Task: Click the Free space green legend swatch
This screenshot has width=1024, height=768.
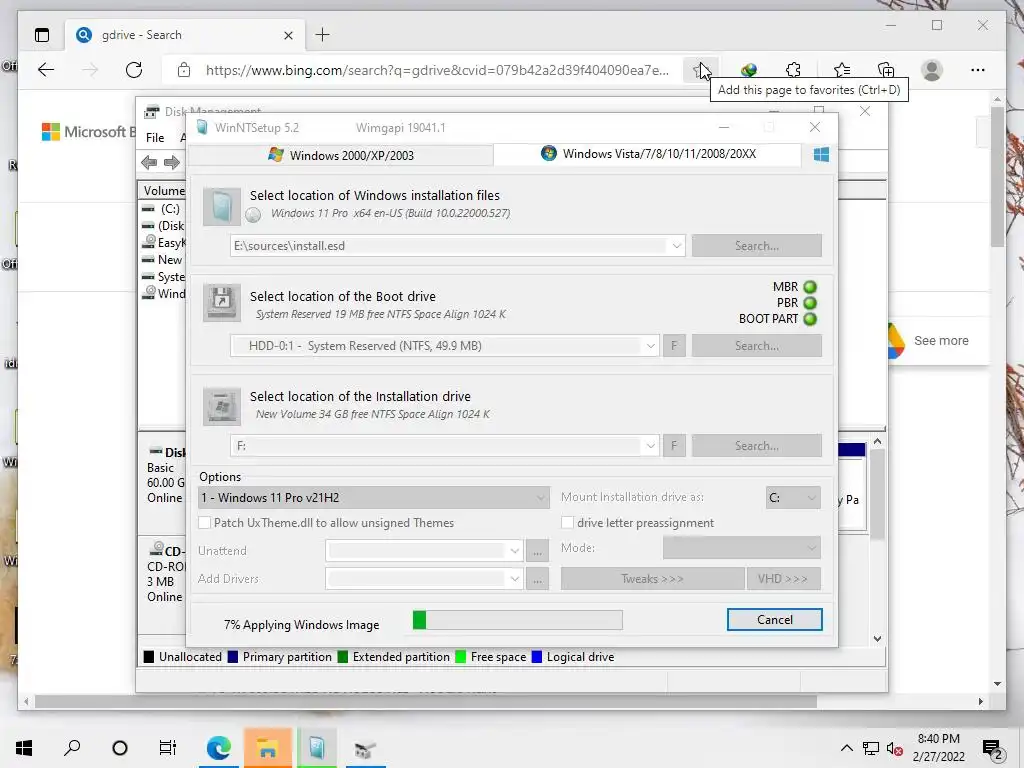Action: (460, 657)
